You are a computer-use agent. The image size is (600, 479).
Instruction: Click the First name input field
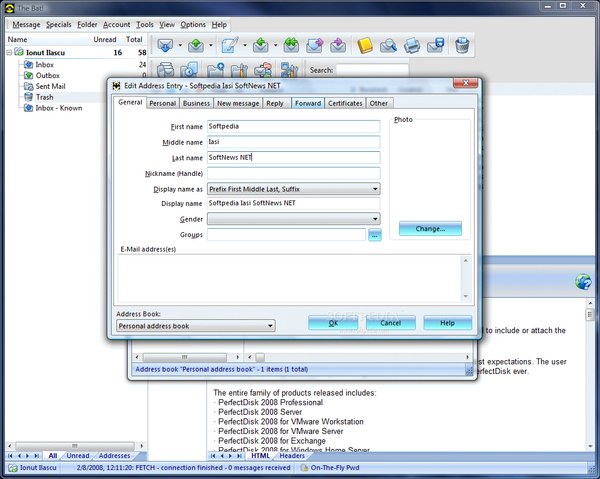pos(293,127)
